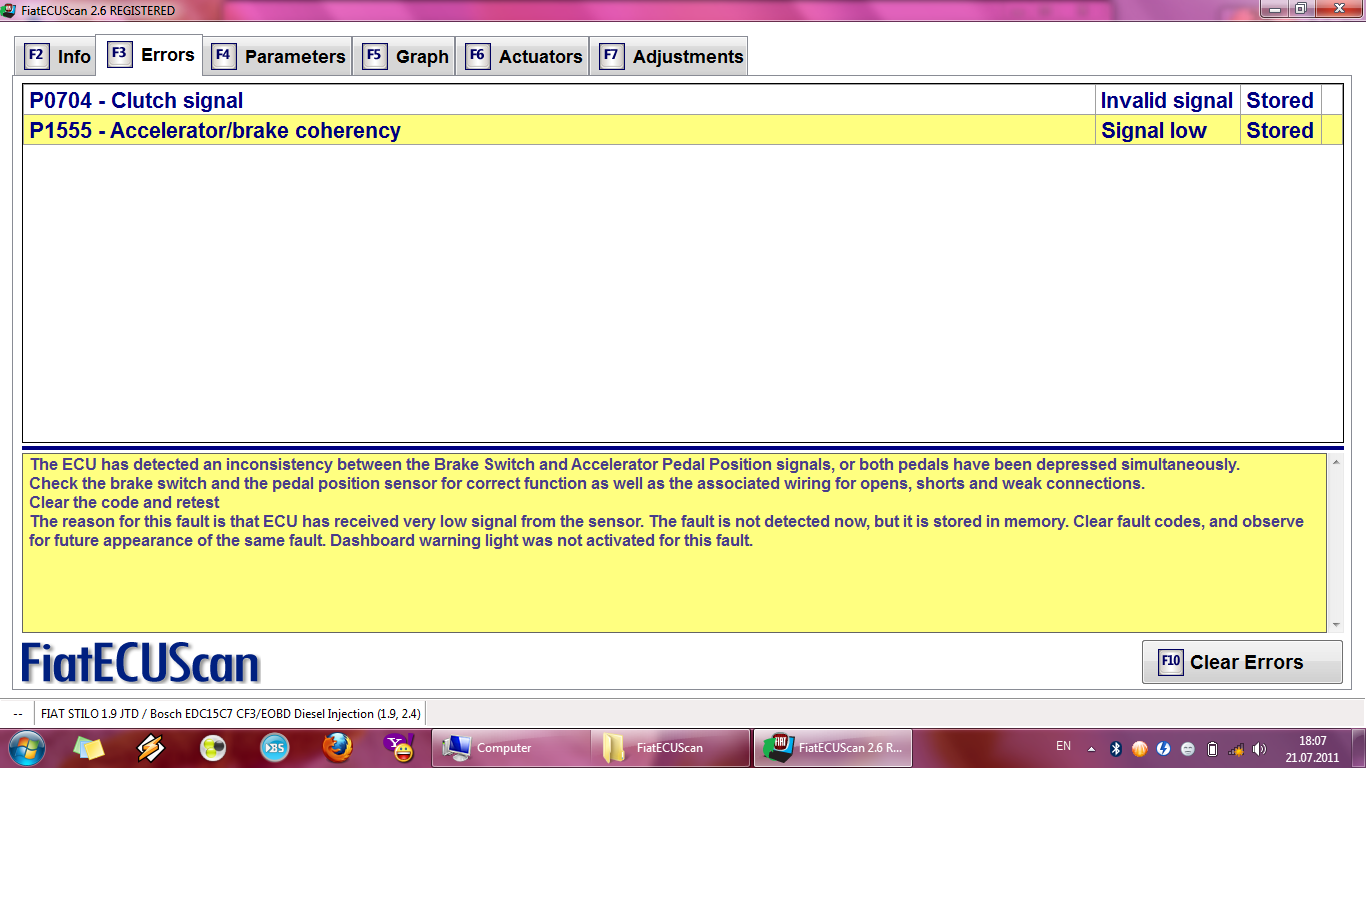Open the Windows Start menu
The width and height of the screenshot is (1366, 906).
tap(27, 748)
